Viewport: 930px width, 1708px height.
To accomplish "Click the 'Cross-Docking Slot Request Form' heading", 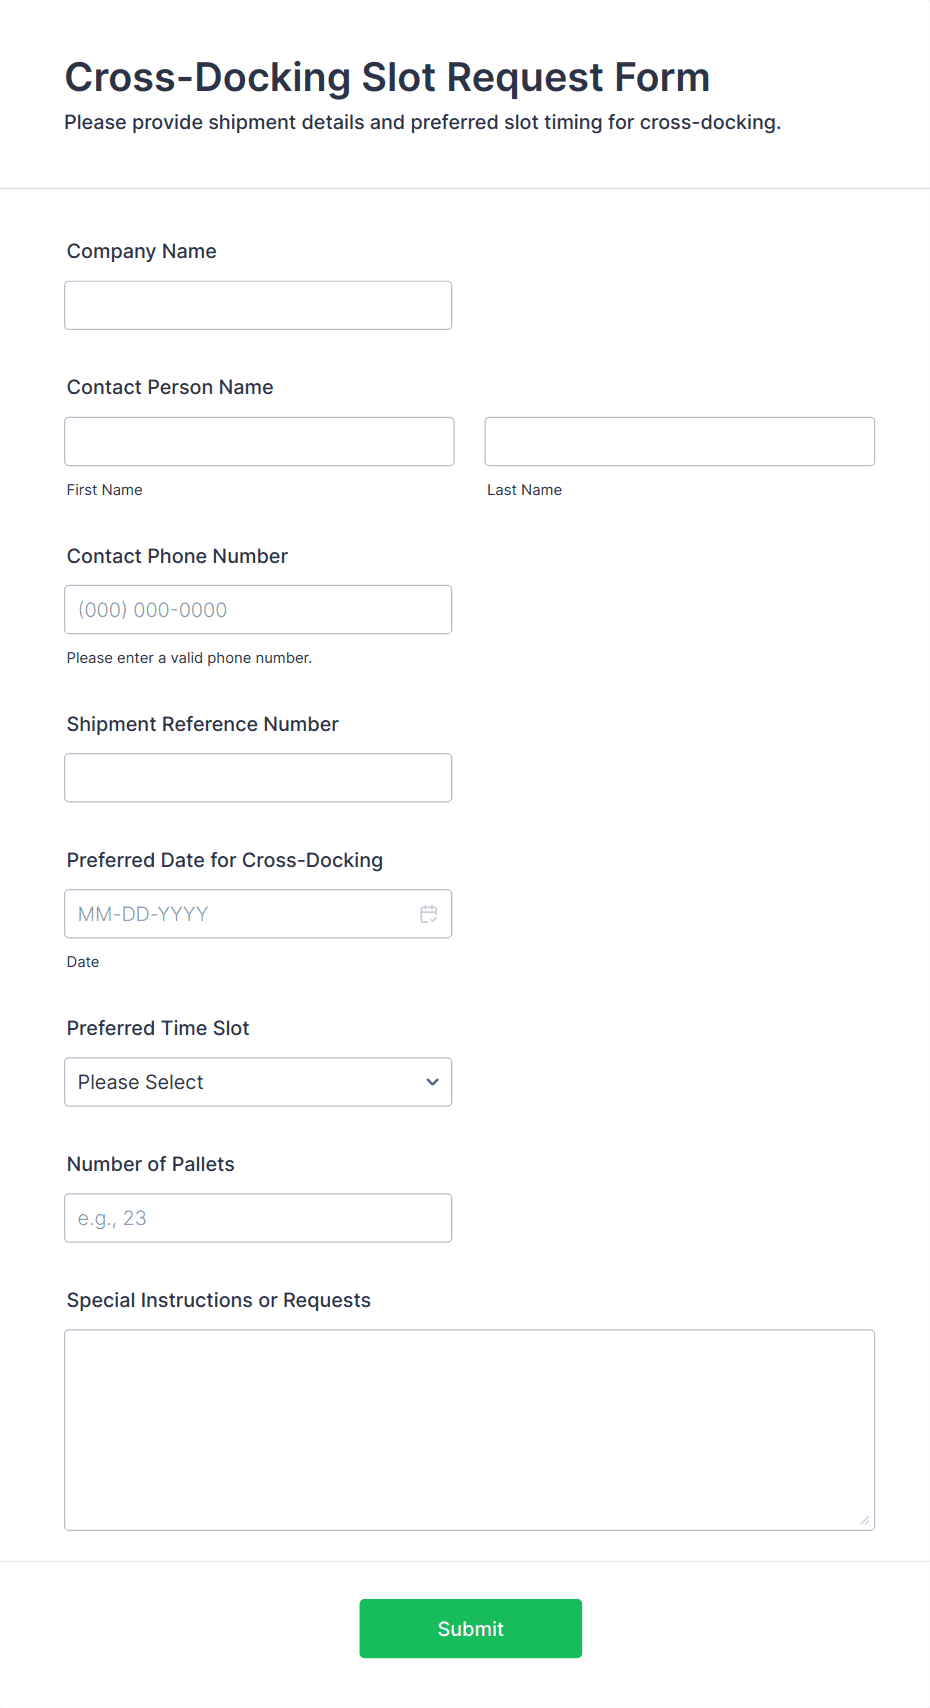I will pyautogui.click(x=387, y=77).
